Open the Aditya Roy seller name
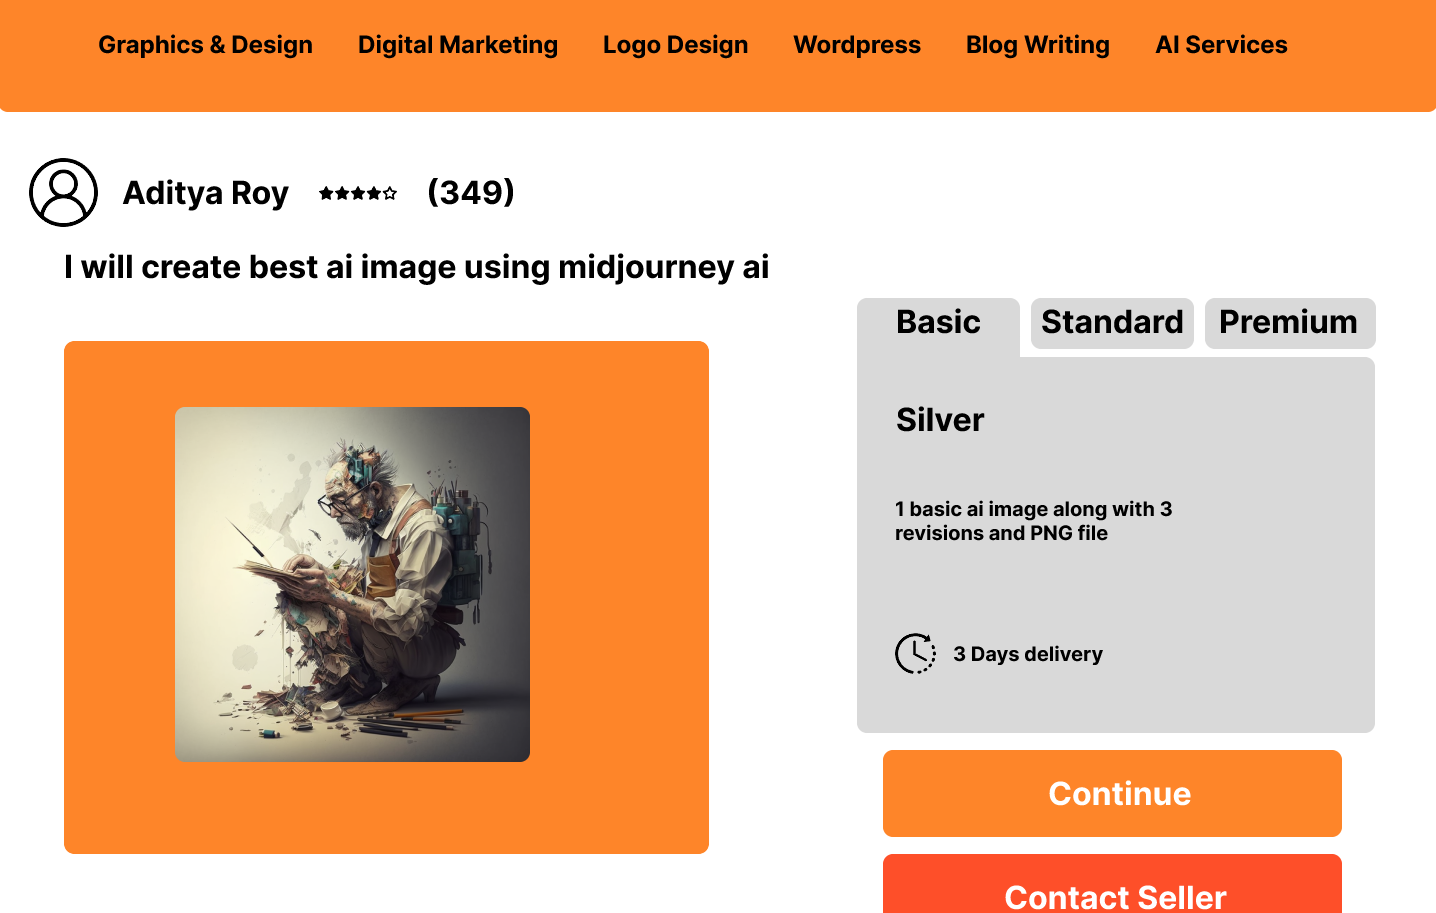This screenshot has width=1436, height=913. (x=206, y=193)
